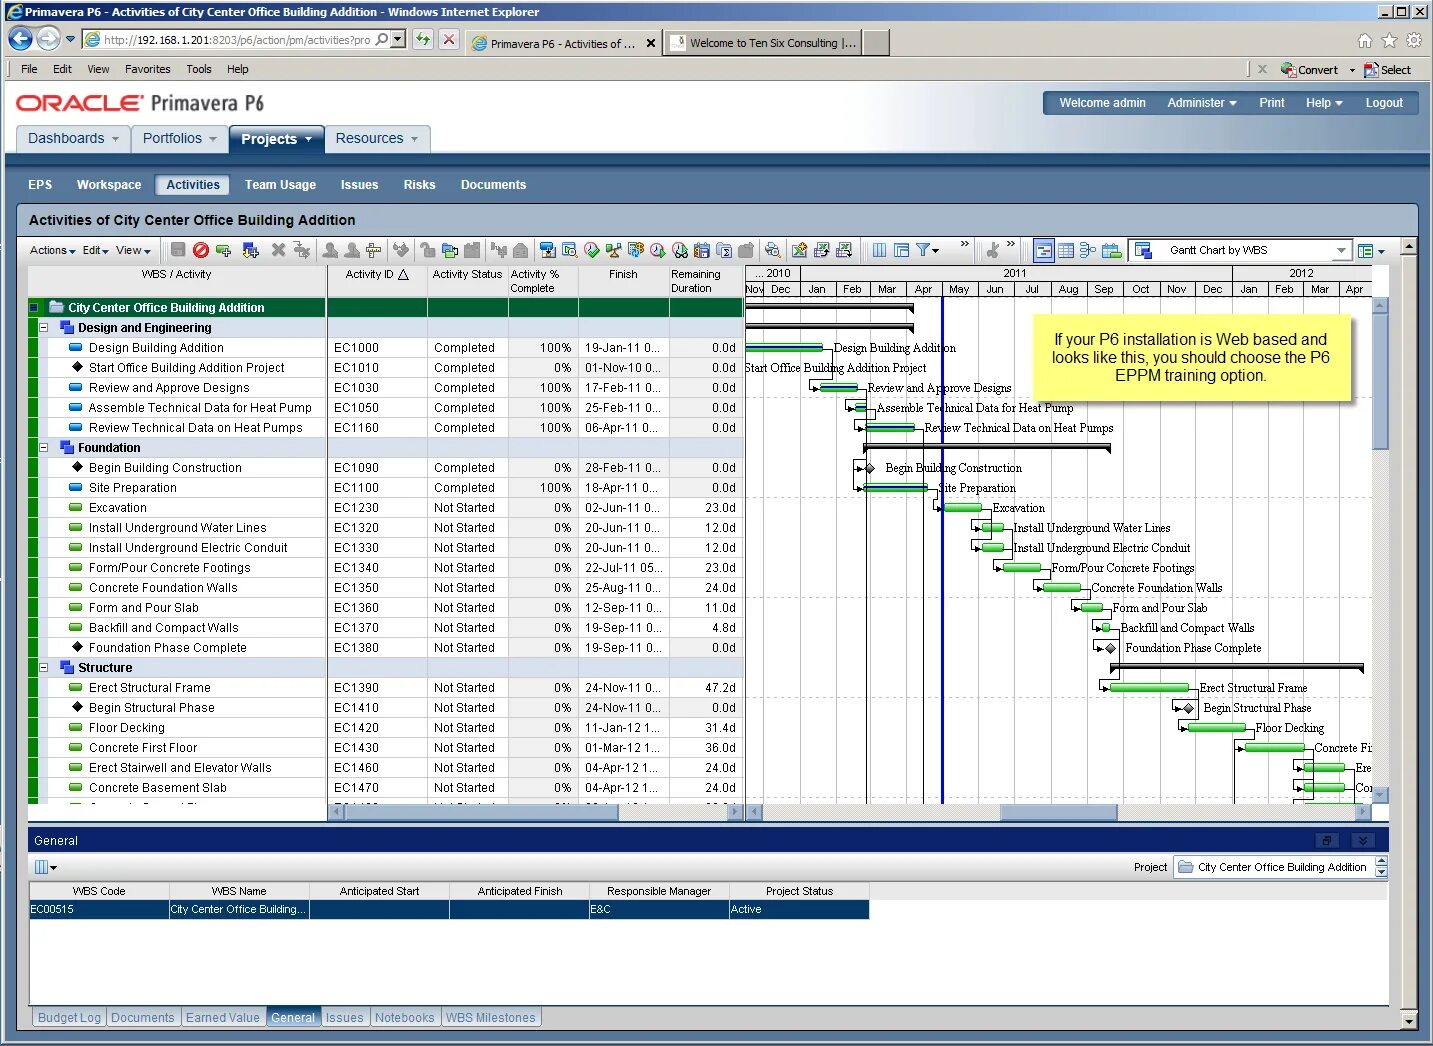
Task: Click the Schedule clock icon with checkmark
Action: [x=591, y=250]
